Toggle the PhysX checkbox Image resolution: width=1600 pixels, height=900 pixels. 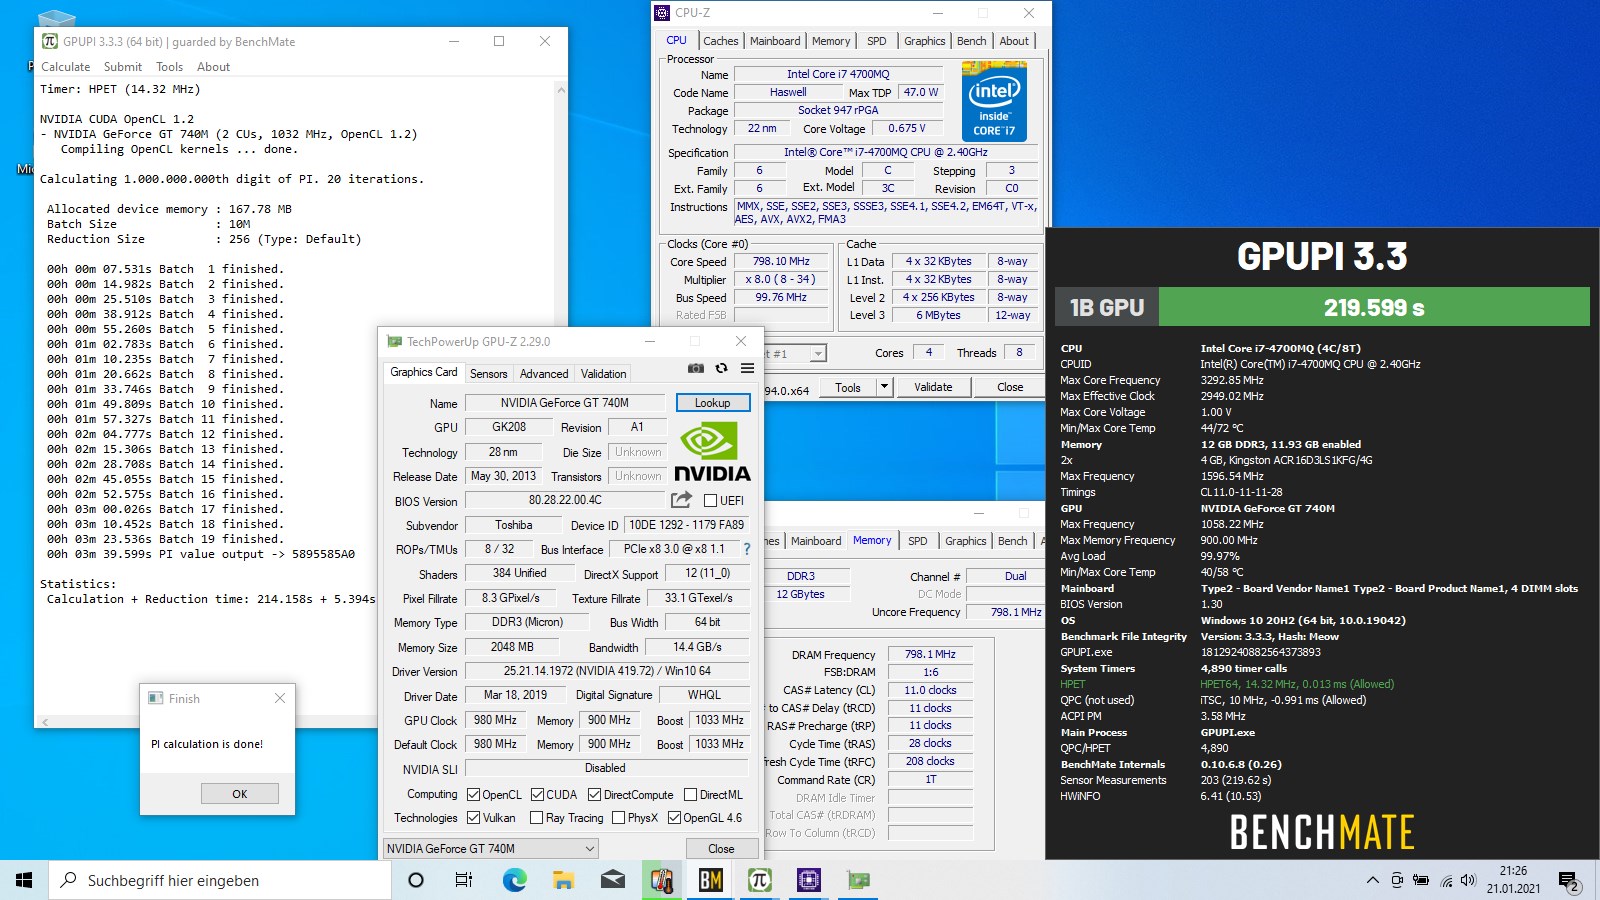click(619, 817)
